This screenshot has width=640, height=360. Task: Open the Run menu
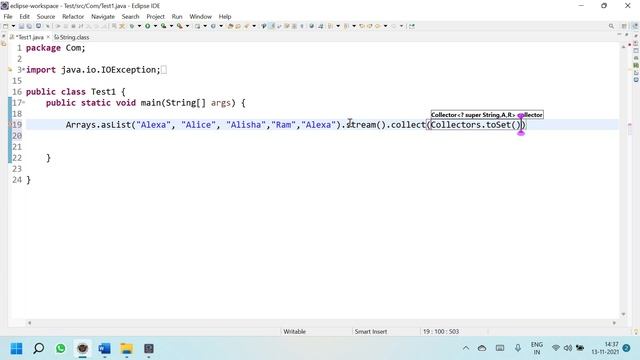(177, 17)
